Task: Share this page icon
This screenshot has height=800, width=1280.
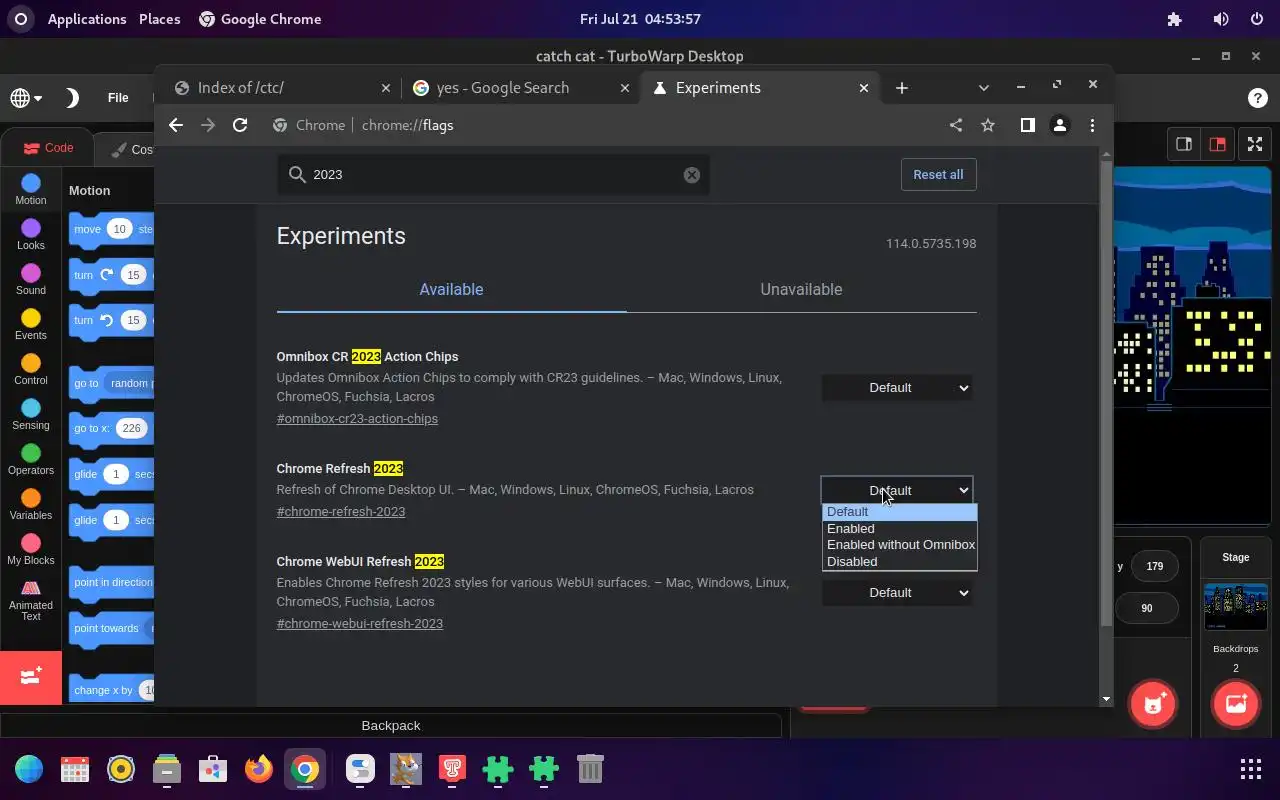Action: pos(956,125)
